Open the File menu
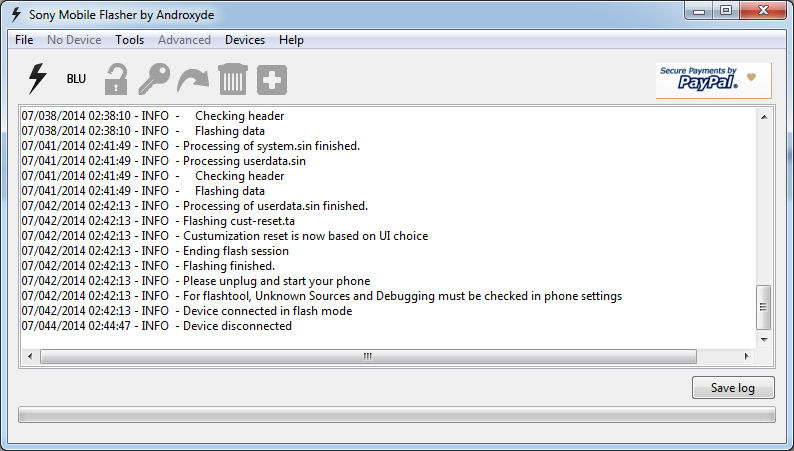 click(x=24, y=40)
